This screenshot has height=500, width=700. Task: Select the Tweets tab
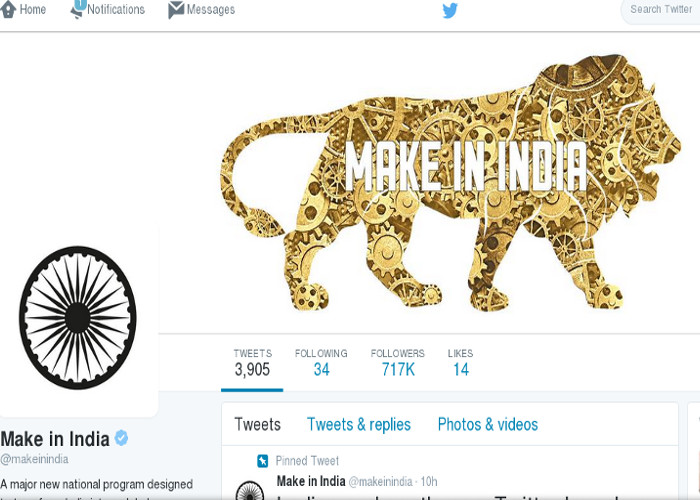pyautogui.click(x=258, y=424)
